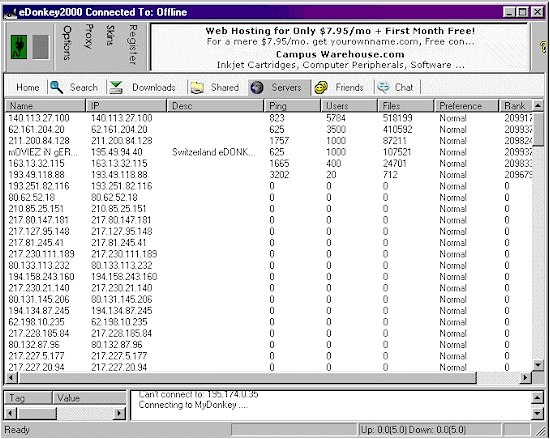Click the Connecting to MyDonkey log line

[x=193, y=405]
